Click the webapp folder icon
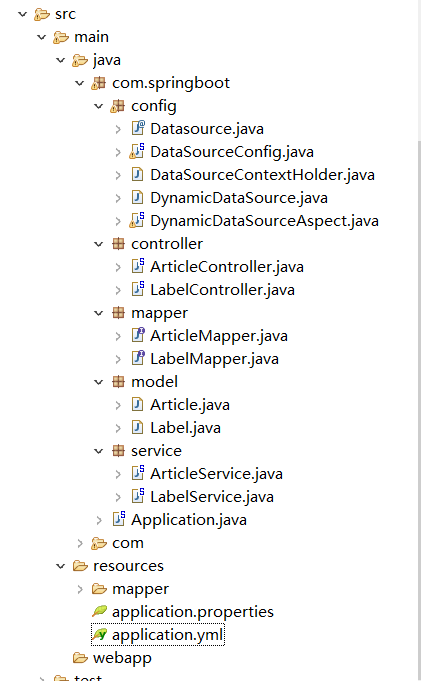 (x=80, y=658)
